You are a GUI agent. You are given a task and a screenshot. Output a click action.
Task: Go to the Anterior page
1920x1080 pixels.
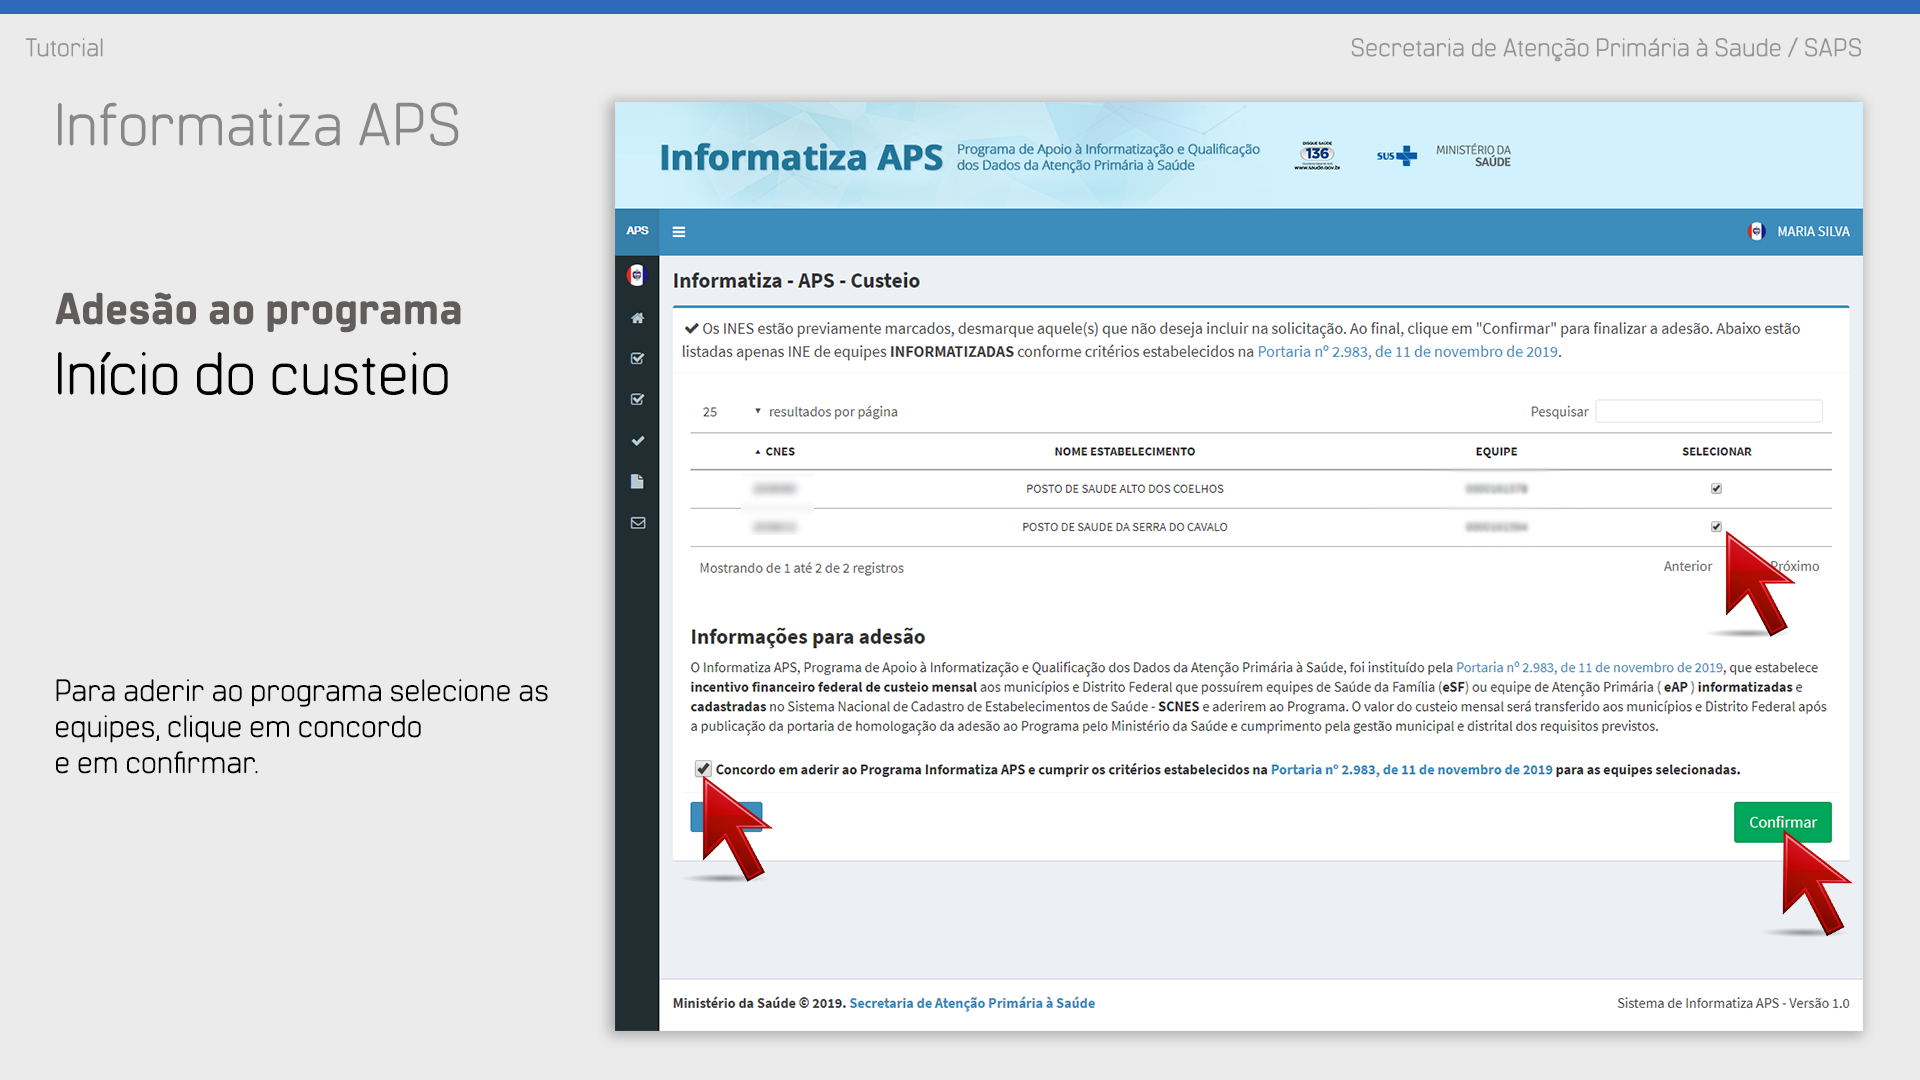pos(1687,567)
